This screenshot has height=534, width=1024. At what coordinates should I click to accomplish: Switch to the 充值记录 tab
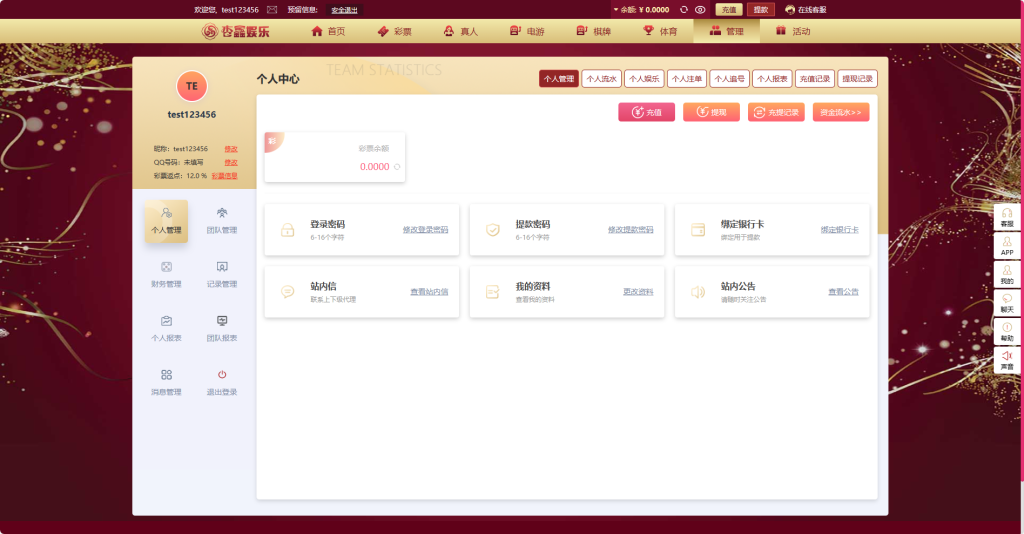pyautogui.click(x=814, y=78)
